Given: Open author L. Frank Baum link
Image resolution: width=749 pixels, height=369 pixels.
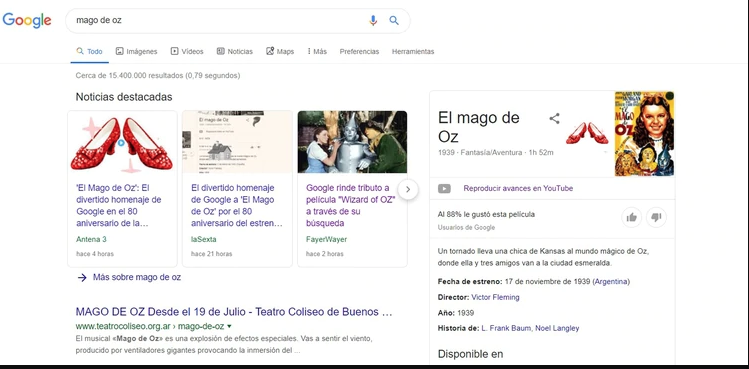Looking at the screenshot, I should coord(506,328).
